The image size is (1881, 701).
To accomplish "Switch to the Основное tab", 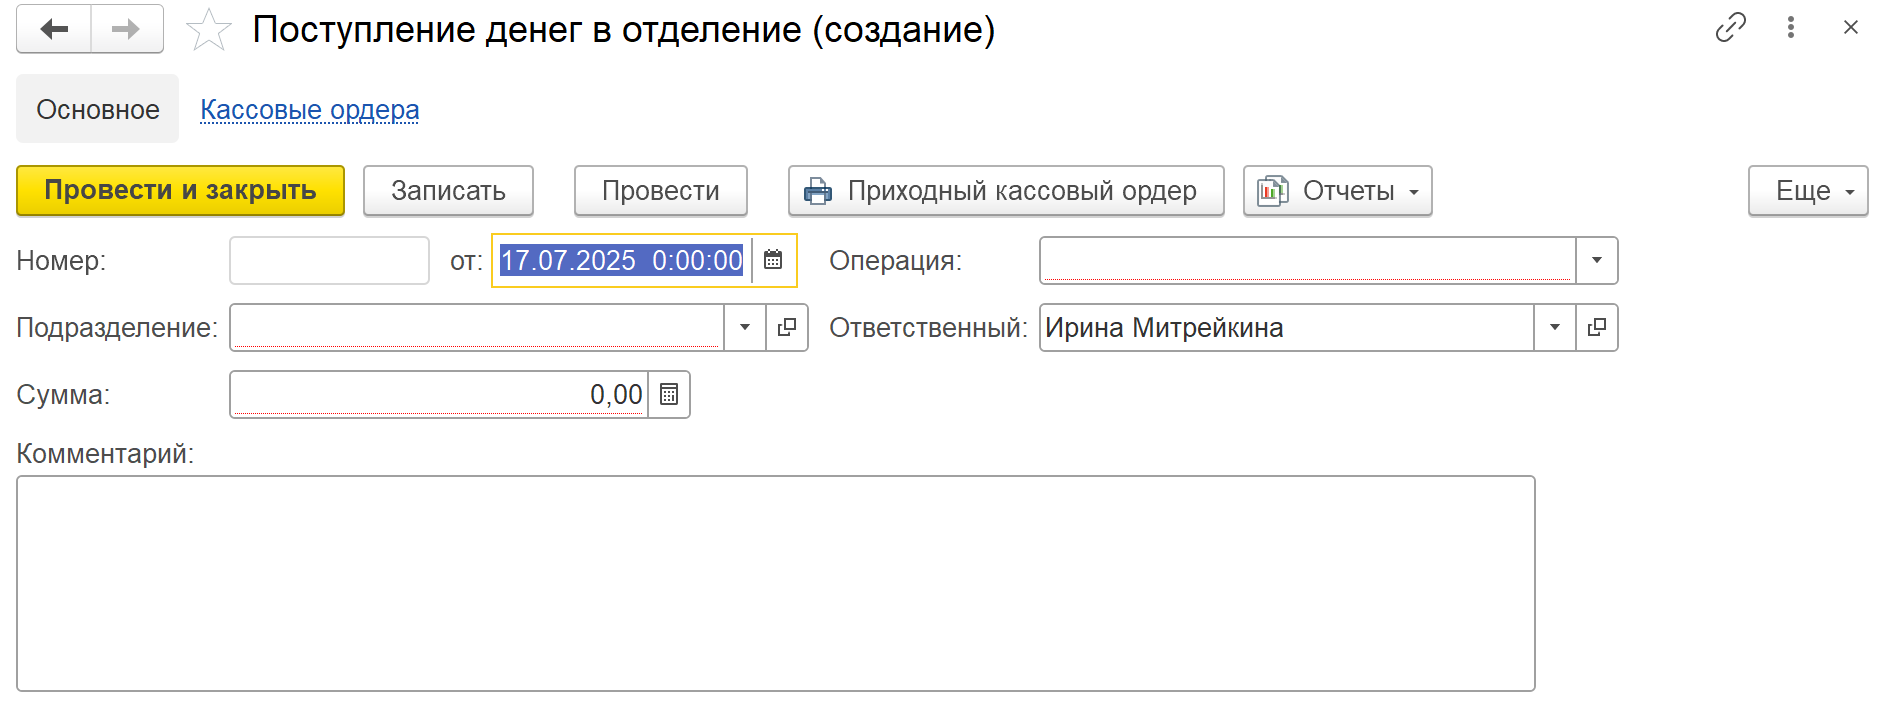I will tap(98, 109).
